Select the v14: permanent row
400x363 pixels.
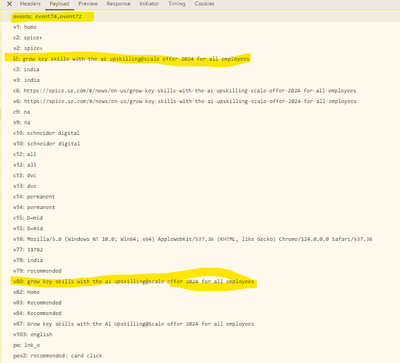pos(34,207)
